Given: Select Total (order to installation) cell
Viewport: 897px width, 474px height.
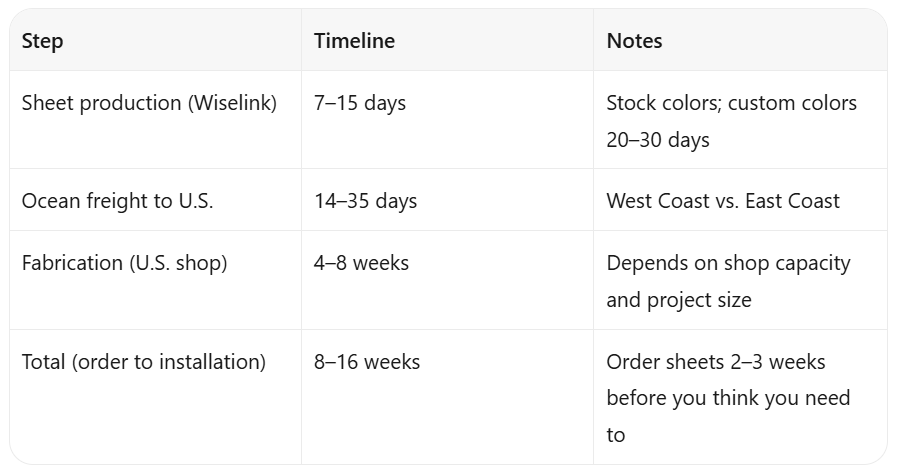Looking at the screenshot, I should (156, 397).
